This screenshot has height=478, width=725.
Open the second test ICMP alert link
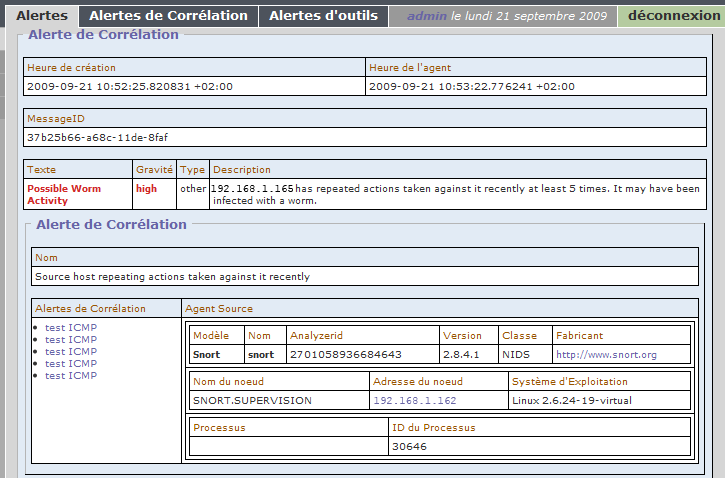[71, 340]
